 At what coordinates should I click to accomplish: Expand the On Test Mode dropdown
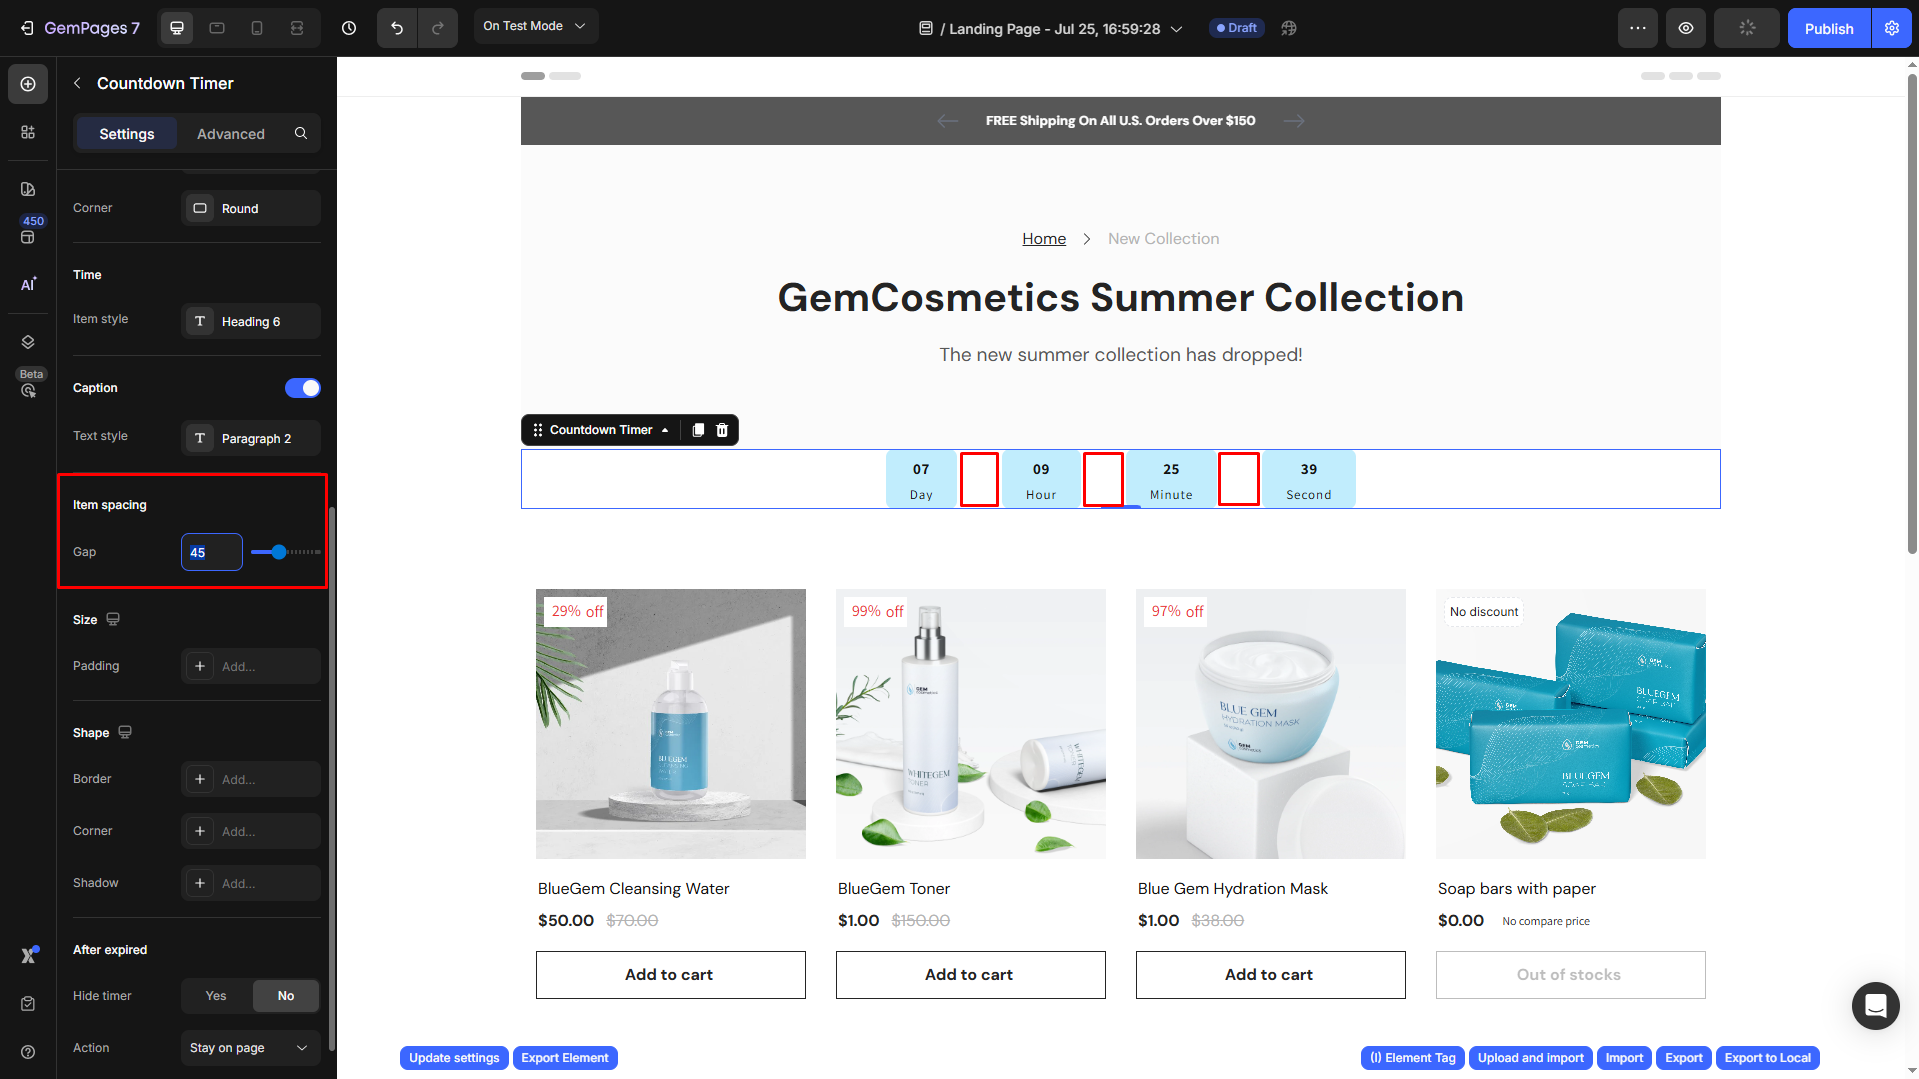535,26
